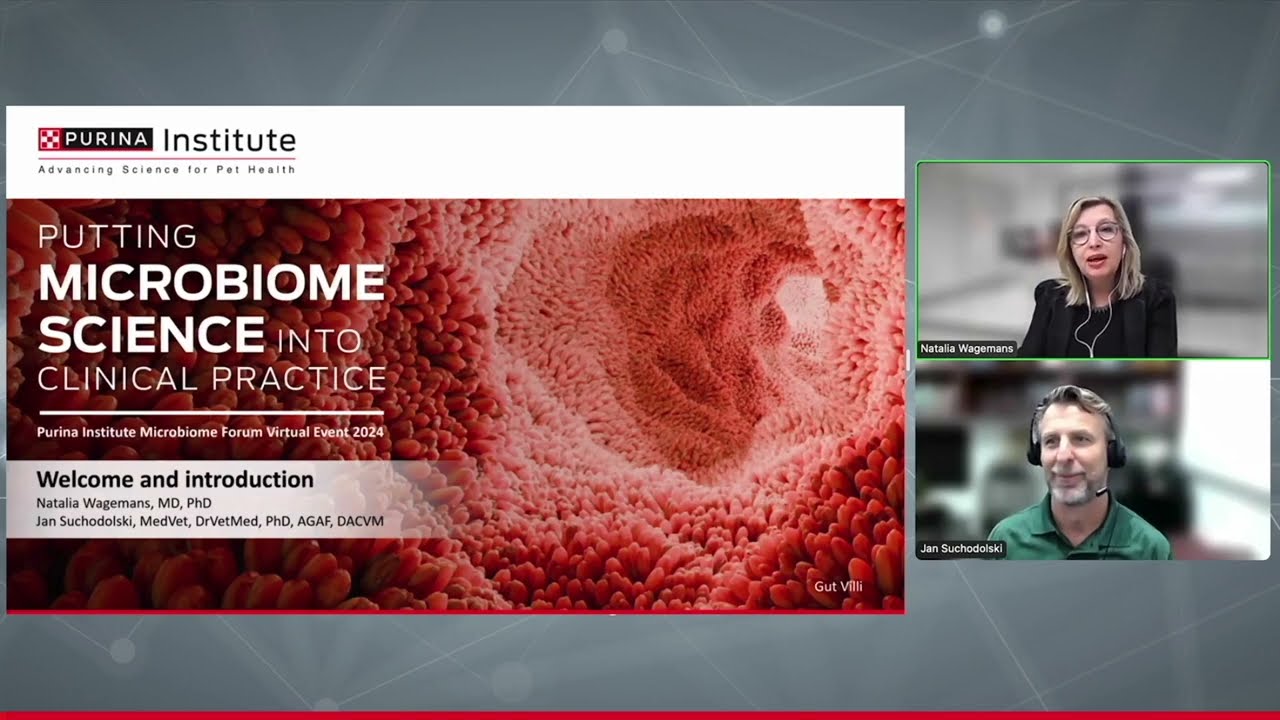
Task: Click the 'MICROBIOME' title word
Action: click(x=212, y=283)
